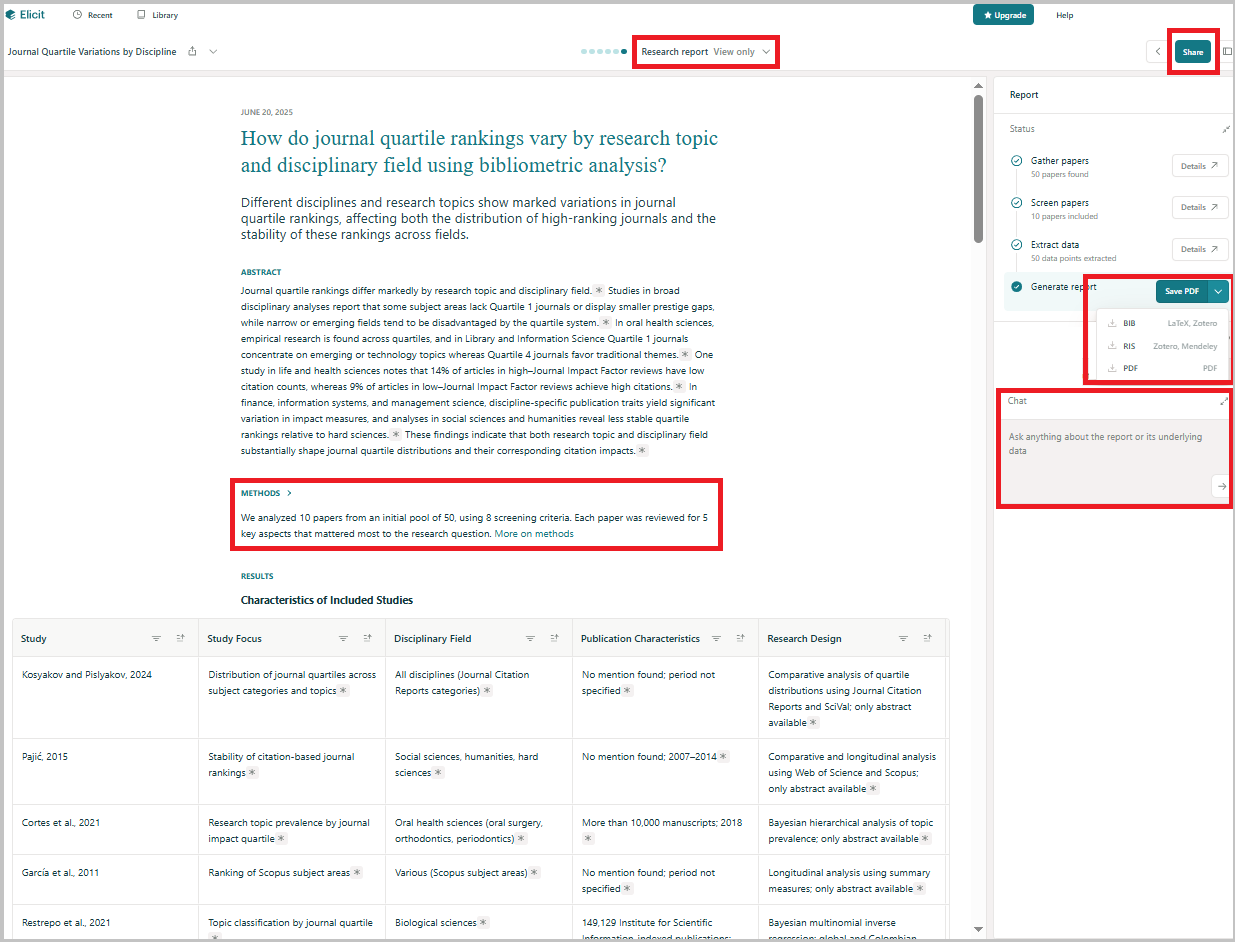The width and height of the screenshot is (1235, 942).
Task: Collapse the Status section with the arrows icon
Action: coord(1226,129)
